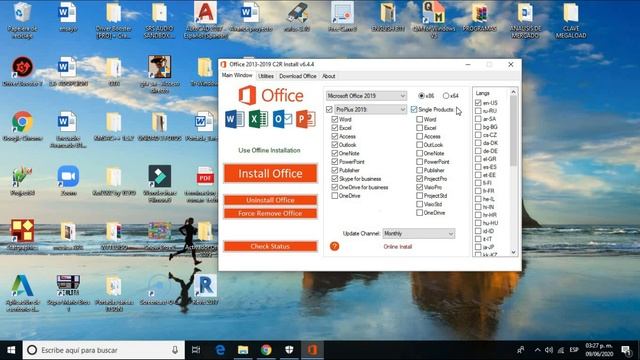Click the Langs list scrollbar thumb

pos(513,131)
